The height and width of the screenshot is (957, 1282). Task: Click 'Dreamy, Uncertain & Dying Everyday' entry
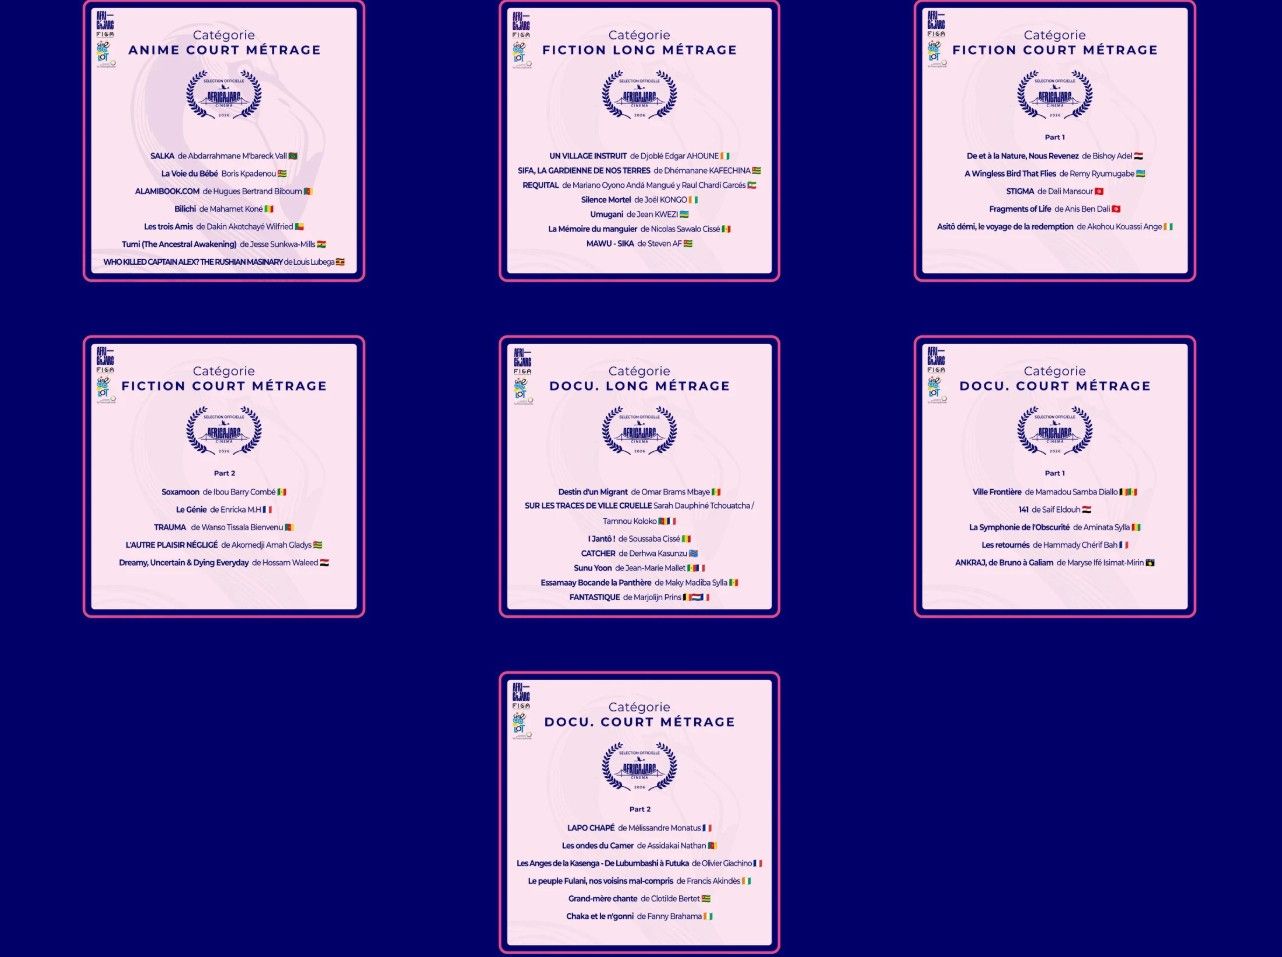[224, 563]
